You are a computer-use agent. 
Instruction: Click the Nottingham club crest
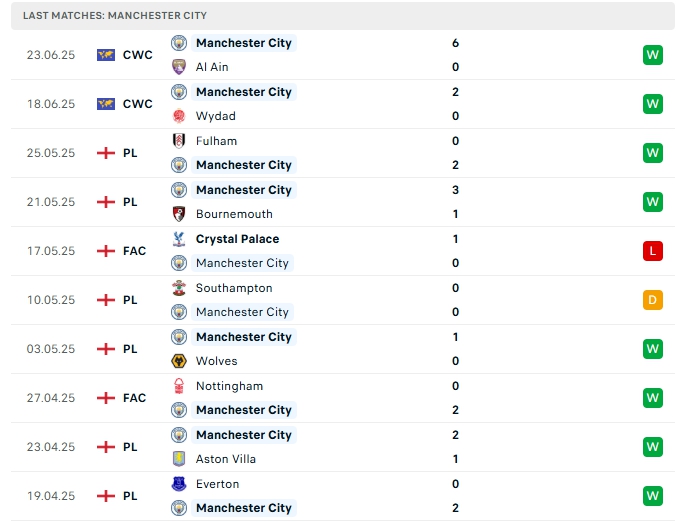pyautogui.click(x=179, y=386)
